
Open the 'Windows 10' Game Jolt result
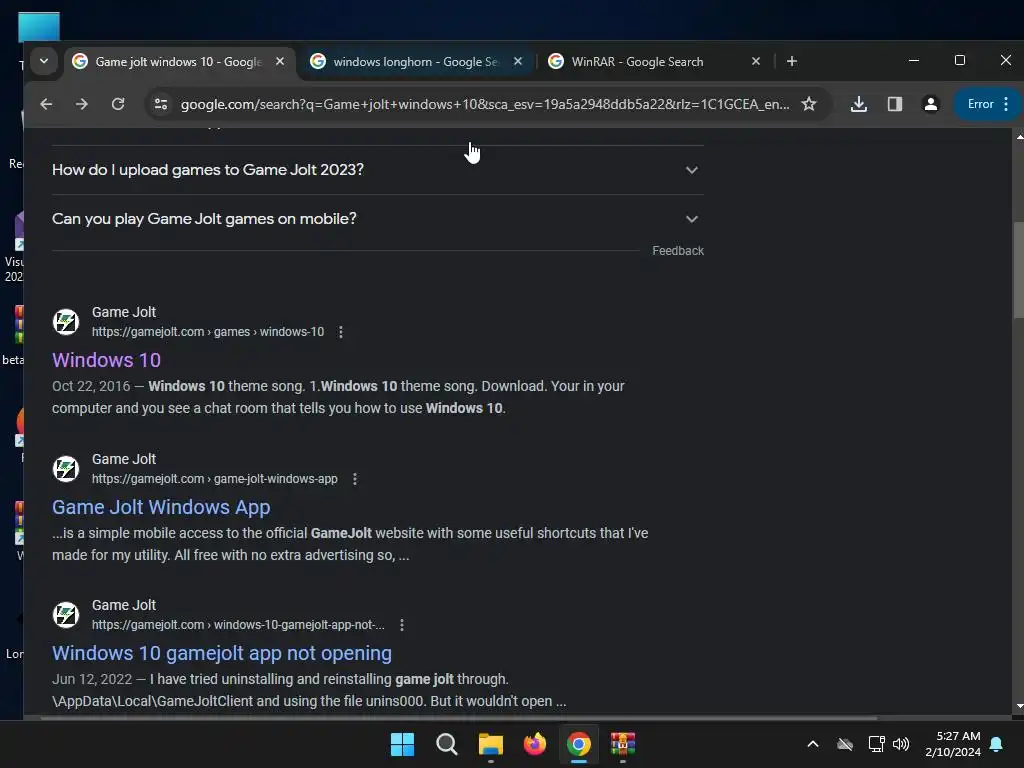tap(106, 360)
